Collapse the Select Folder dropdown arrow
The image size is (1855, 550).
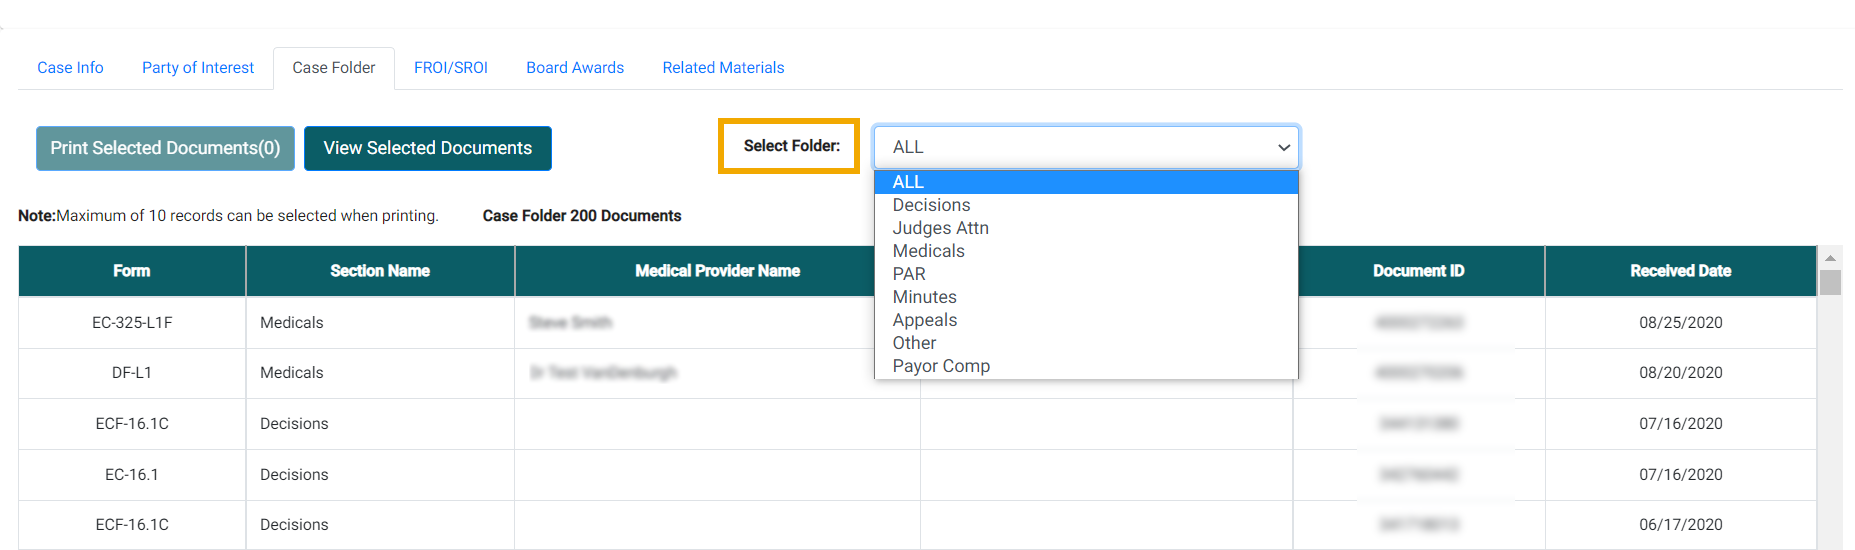pyautogui.click(x=1283, y=148)
